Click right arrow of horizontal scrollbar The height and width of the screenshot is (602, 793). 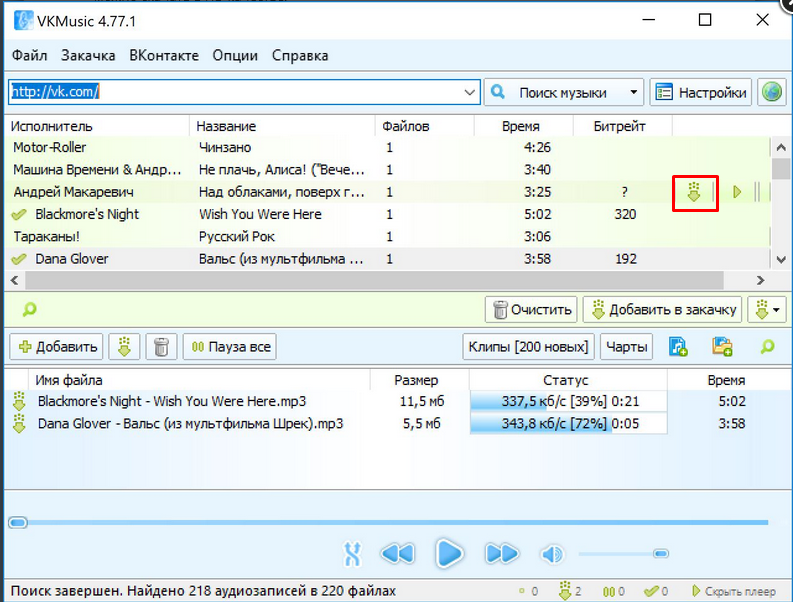pos(760,280)
